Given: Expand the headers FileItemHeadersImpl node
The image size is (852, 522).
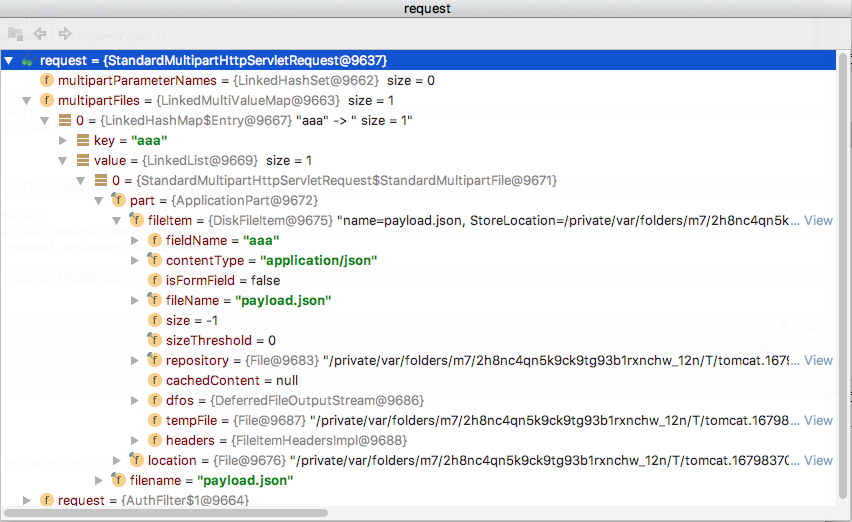Looking at the screenshot, I should pos(135,441).
